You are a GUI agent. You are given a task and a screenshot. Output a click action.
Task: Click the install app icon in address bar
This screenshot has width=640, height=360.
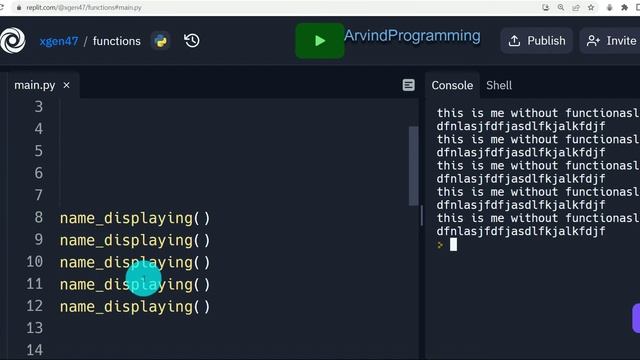point(546,7)
